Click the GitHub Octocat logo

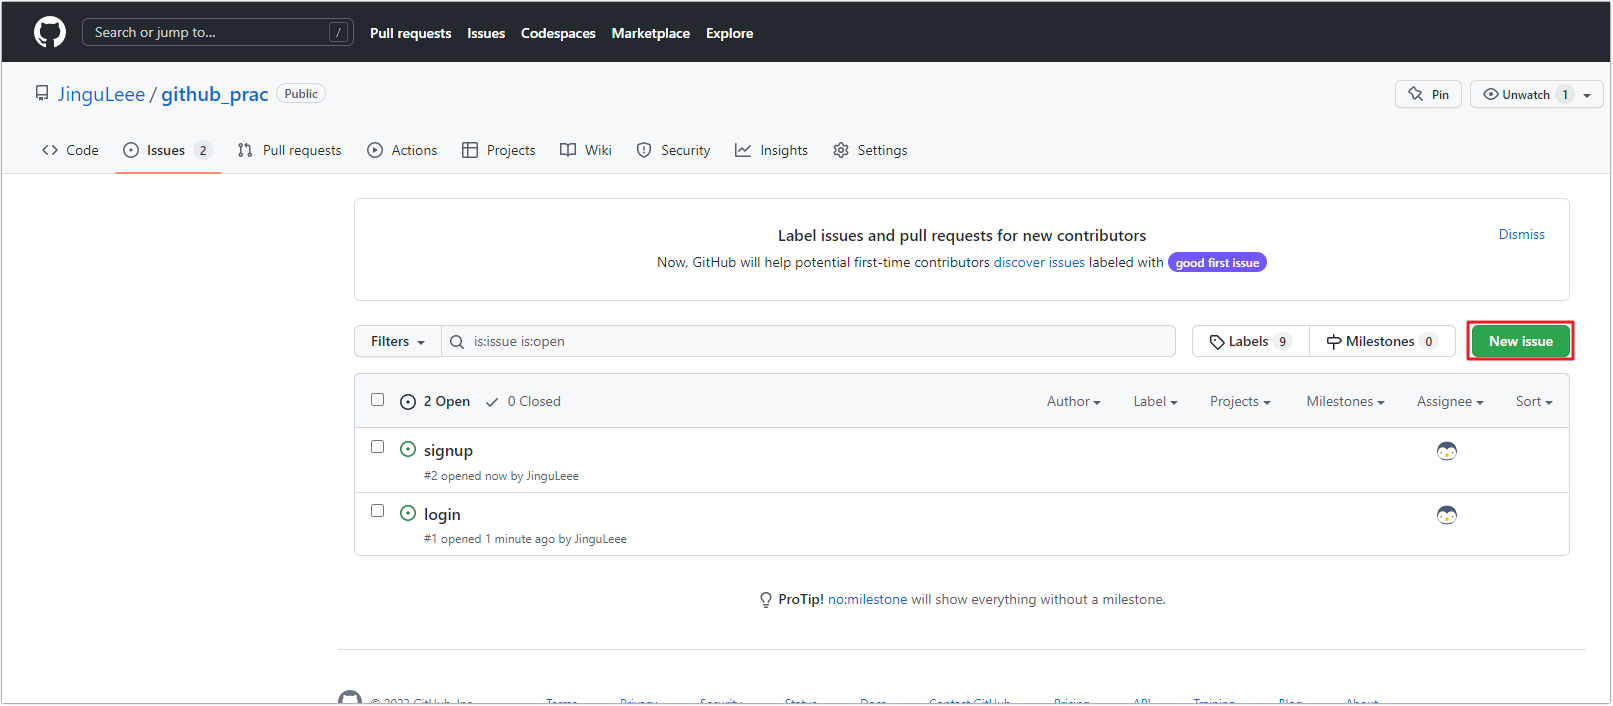pyautogui.click(x=50, y=32)
